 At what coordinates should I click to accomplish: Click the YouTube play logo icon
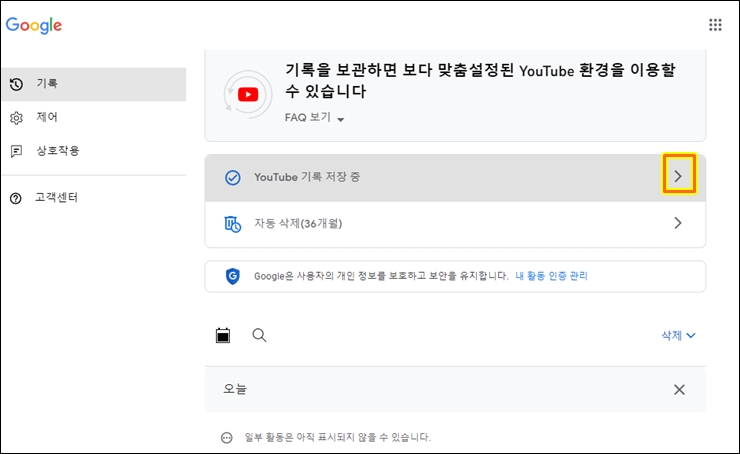(248, 94)
